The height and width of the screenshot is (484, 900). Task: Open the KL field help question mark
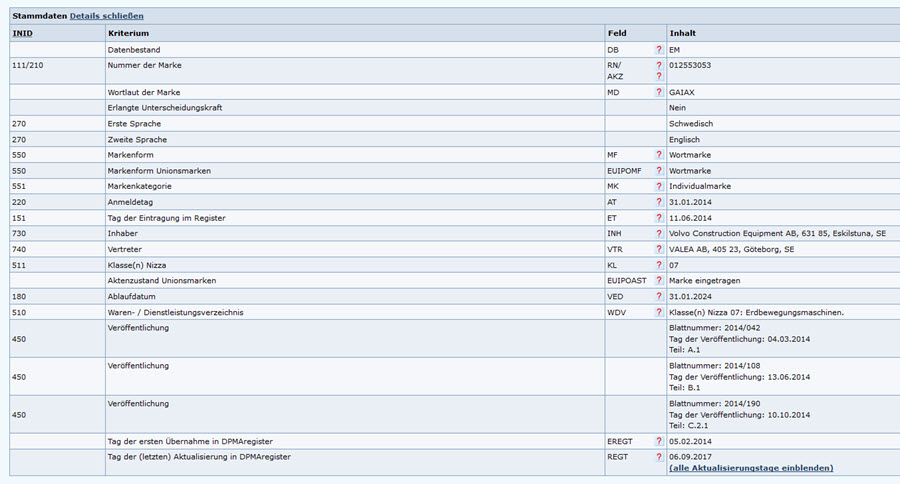click(659, 265)
